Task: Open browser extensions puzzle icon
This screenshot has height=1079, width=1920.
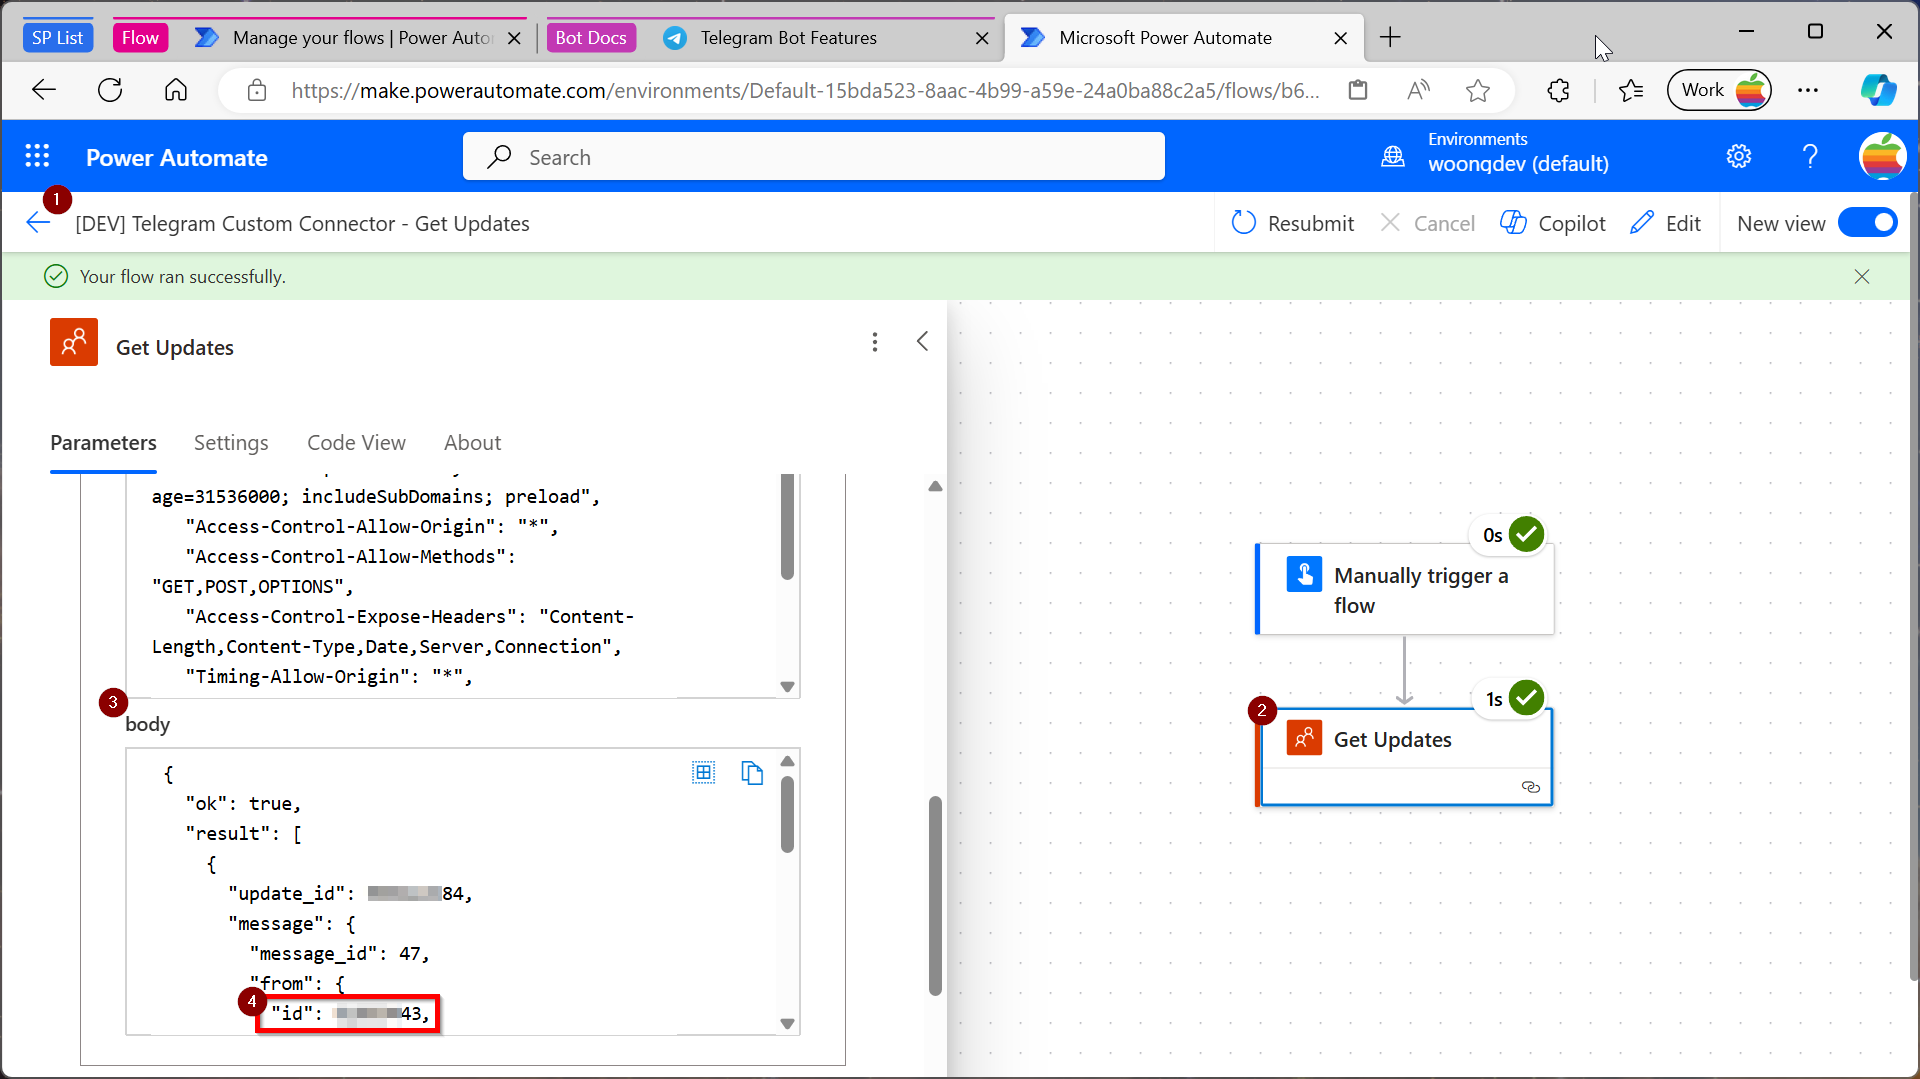Action: click(1558, 90)
